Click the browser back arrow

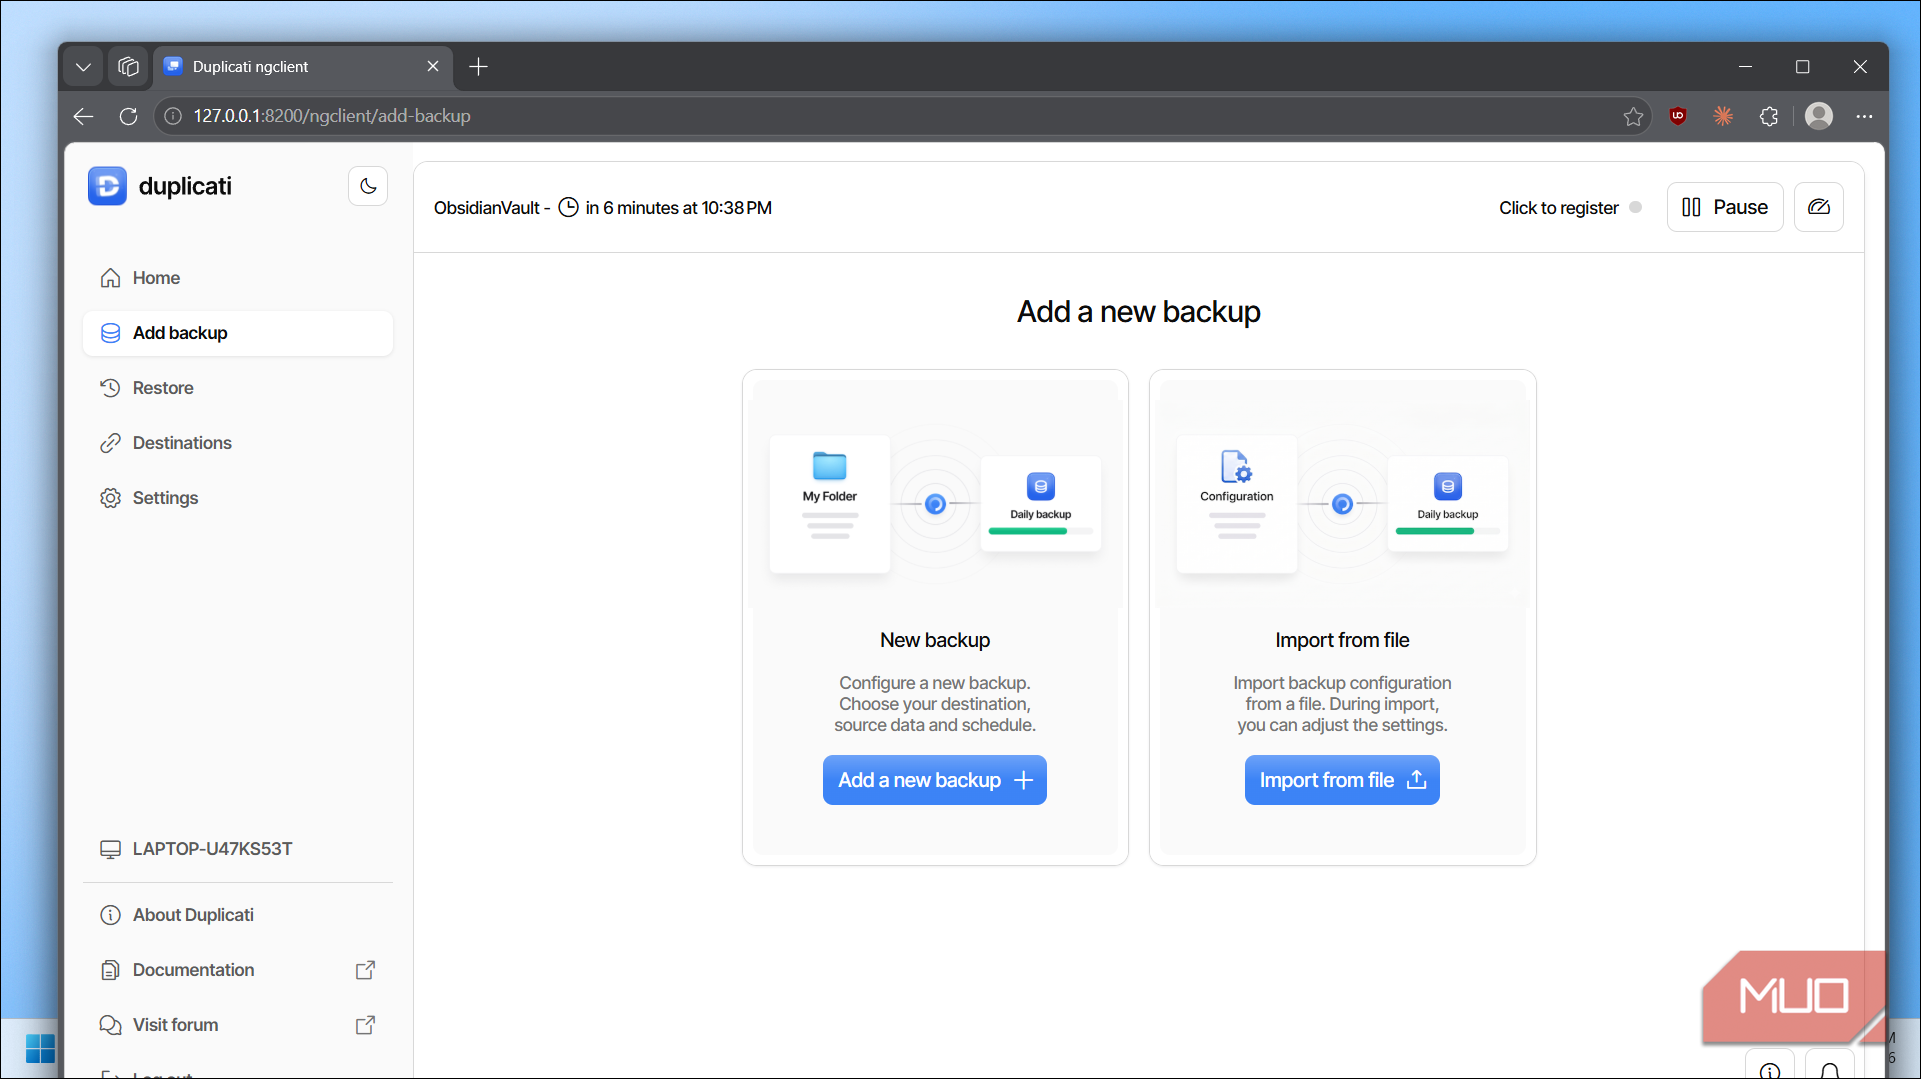(x=83, y=116)
